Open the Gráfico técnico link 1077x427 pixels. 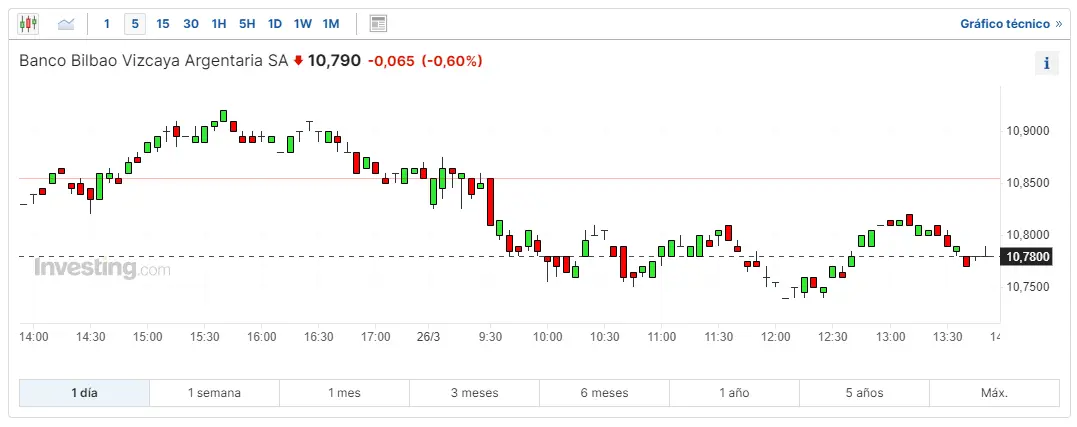coord(1011,24)
